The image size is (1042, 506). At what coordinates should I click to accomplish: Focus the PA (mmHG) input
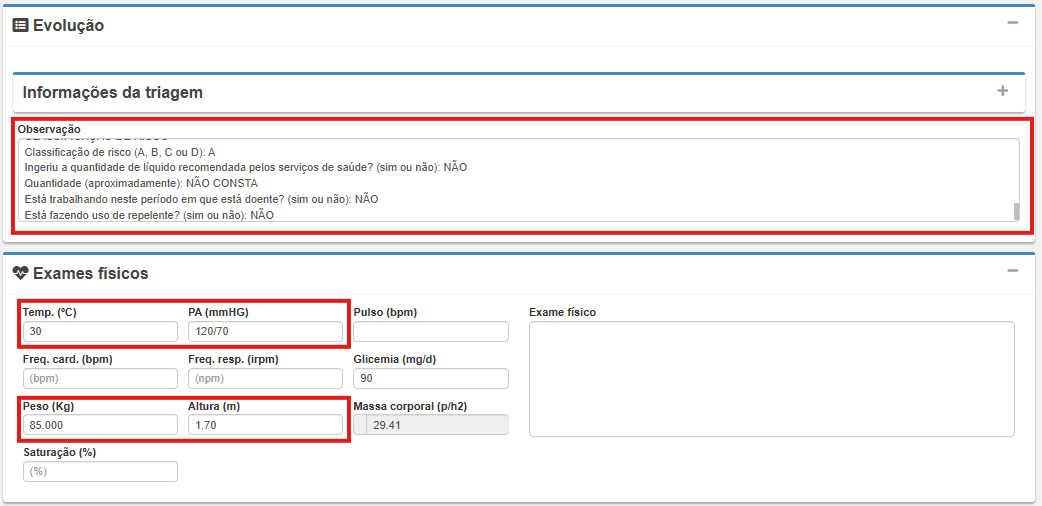click(x=265, y=332)
